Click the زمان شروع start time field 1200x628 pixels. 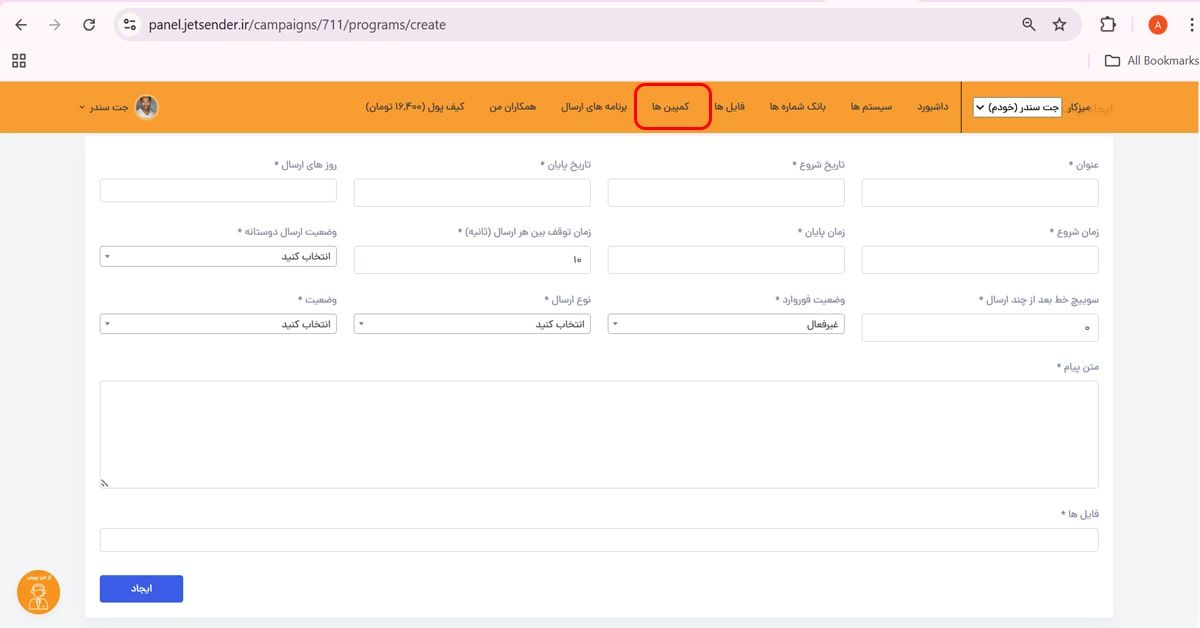(980, 260)
